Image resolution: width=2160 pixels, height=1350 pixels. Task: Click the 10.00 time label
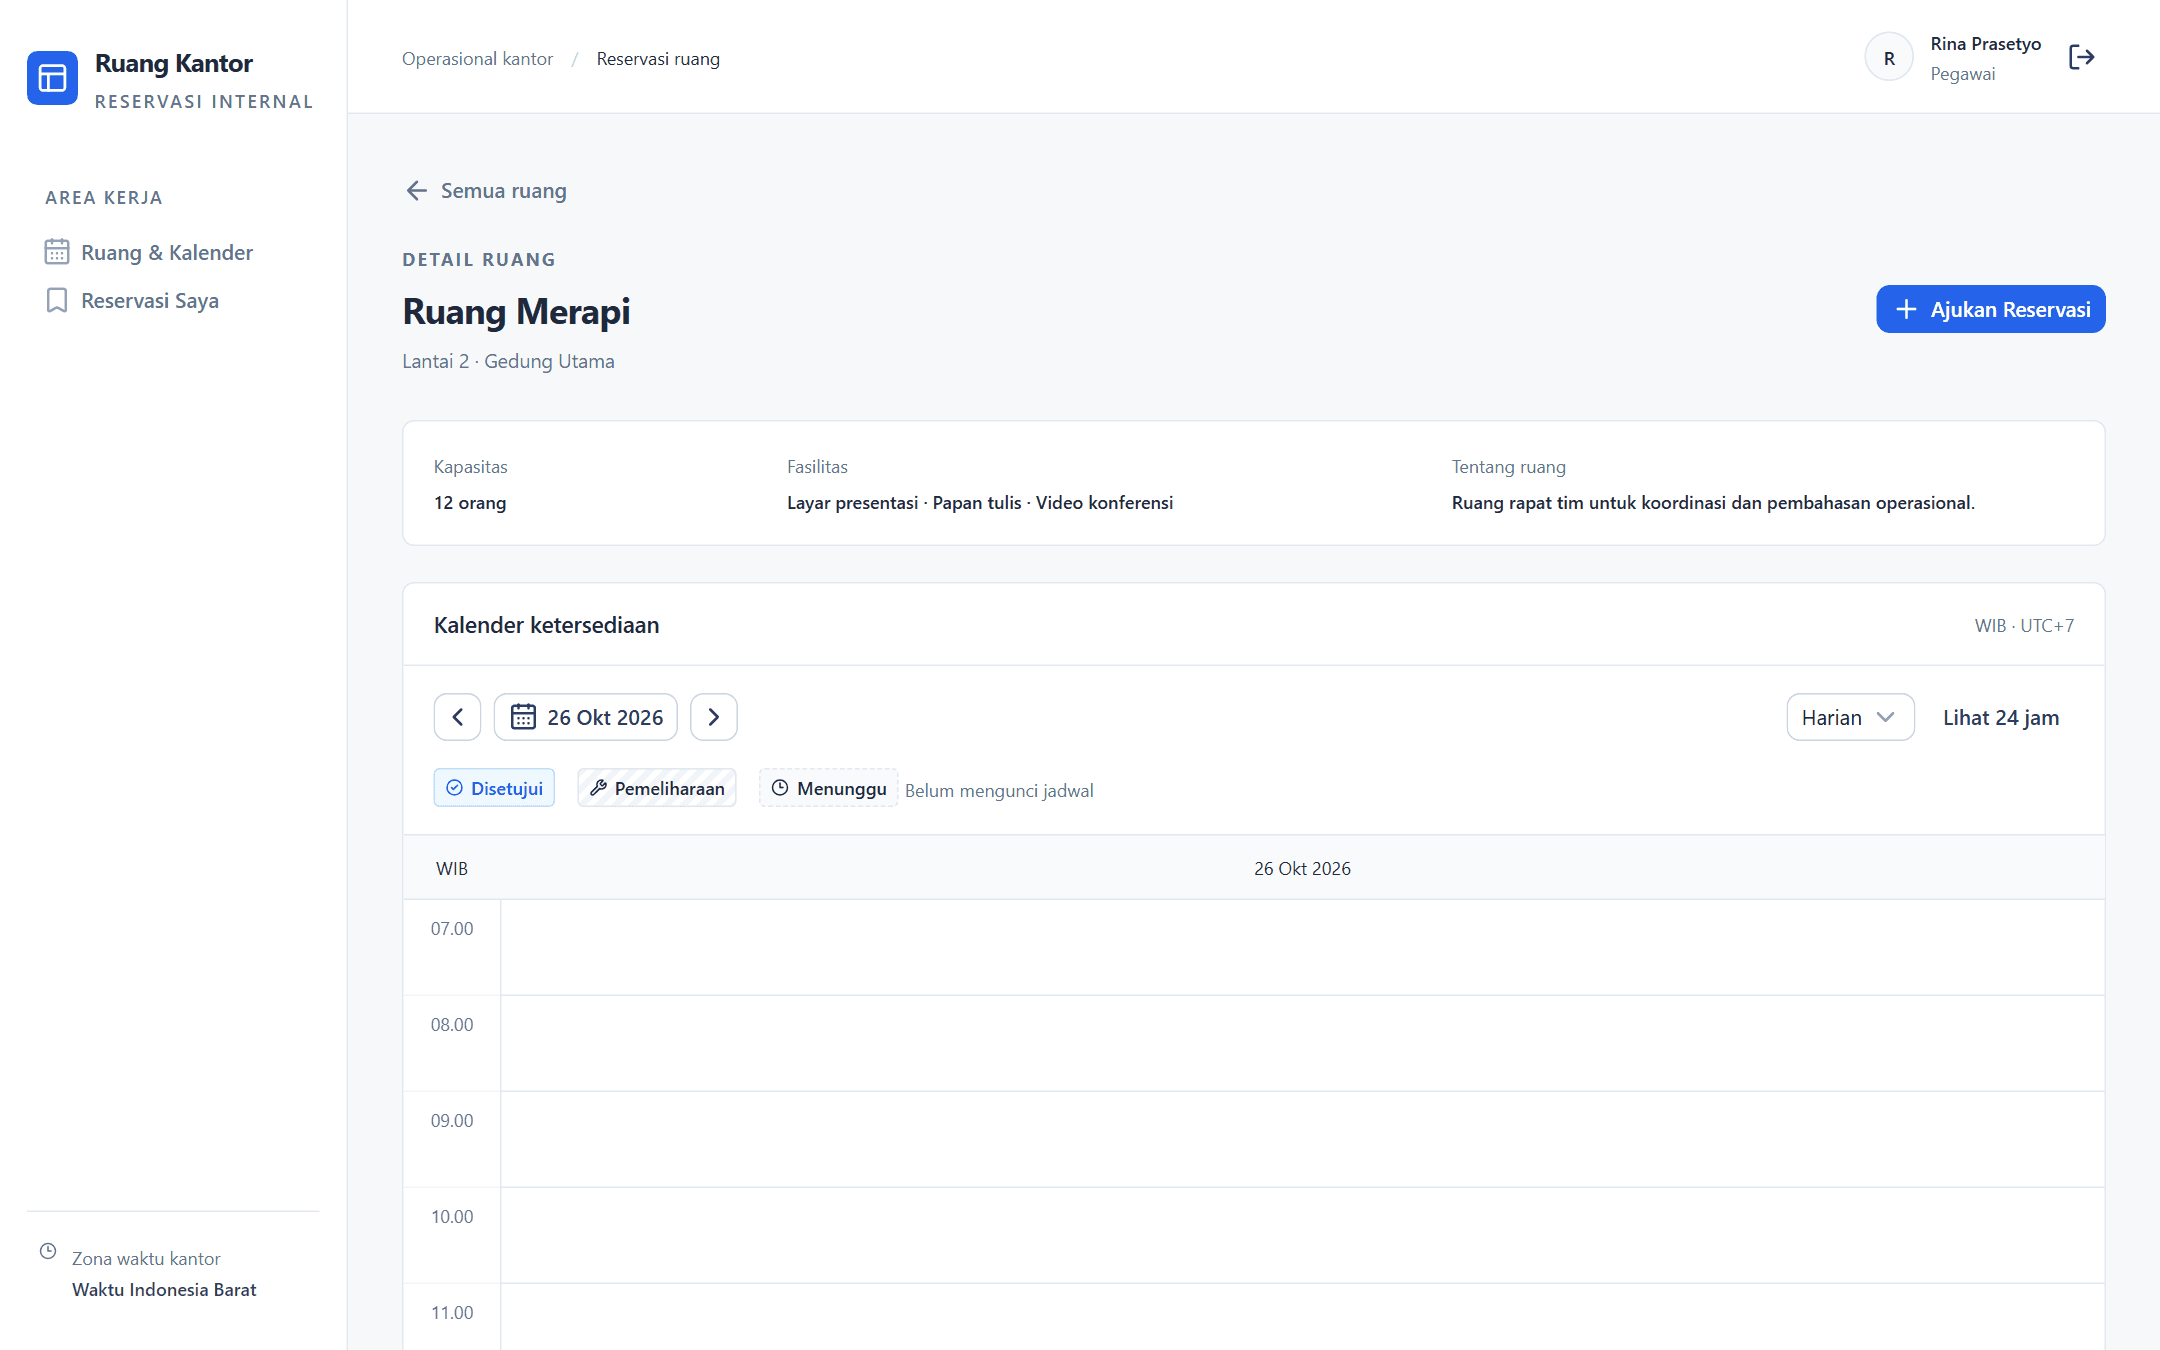pos(452,1216)
